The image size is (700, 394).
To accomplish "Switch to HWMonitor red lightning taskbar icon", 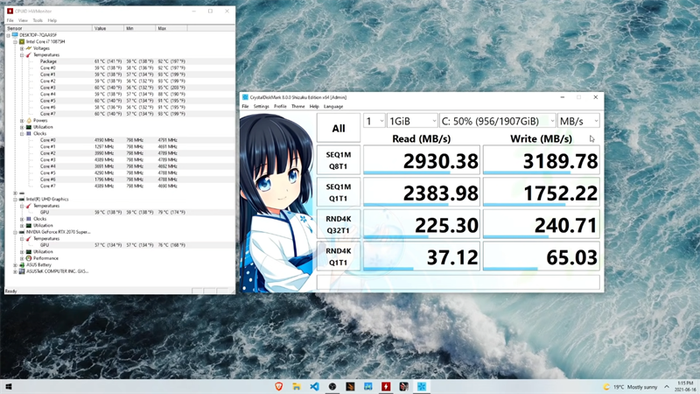I will click(x=386, y=386).
